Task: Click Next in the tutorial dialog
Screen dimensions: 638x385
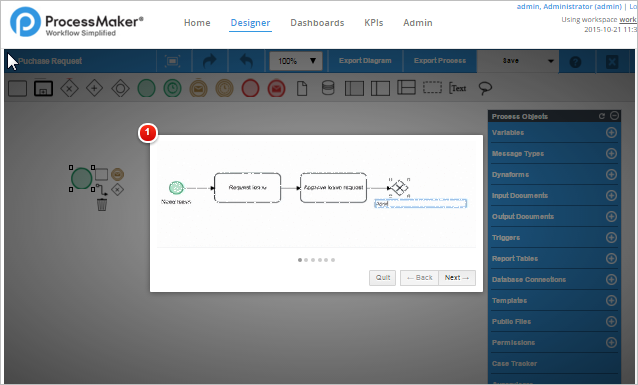Action: [457, 278]
